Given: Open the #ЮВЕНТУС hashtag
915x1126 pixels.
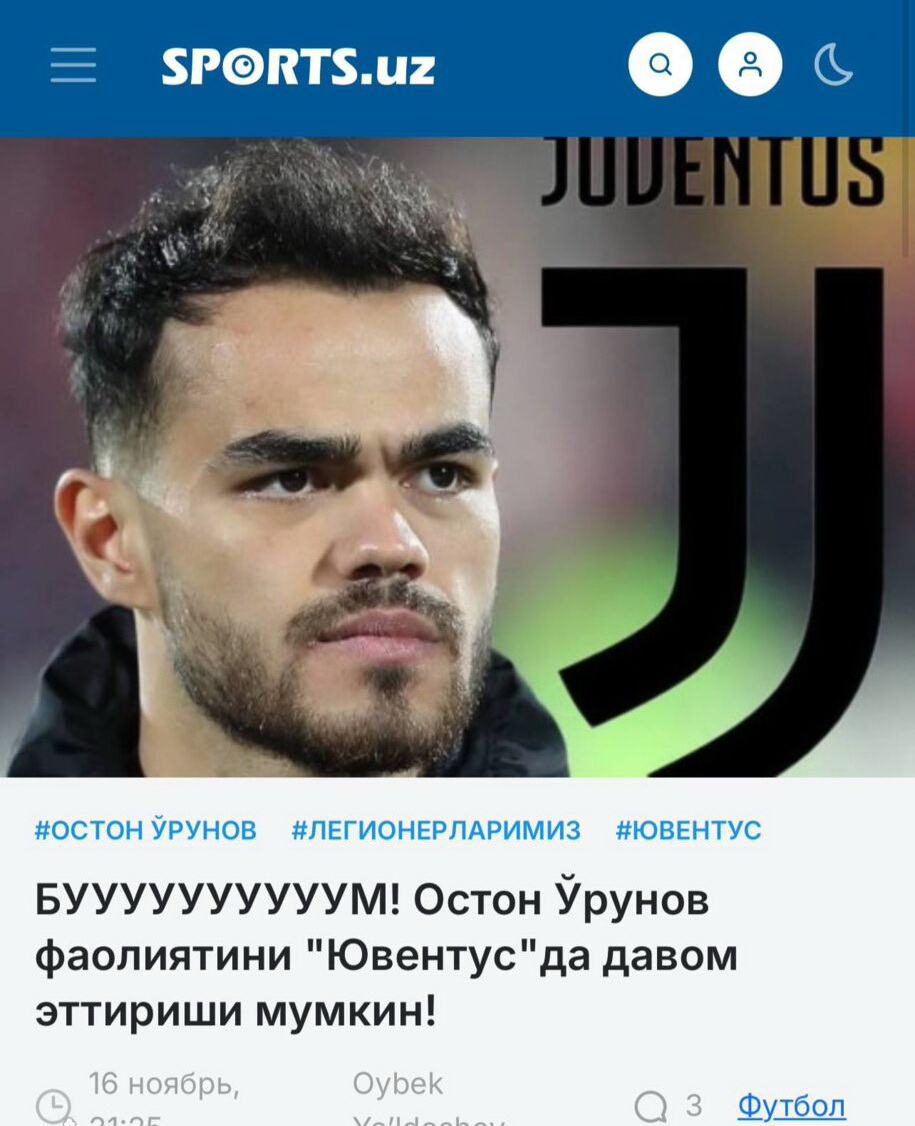Looking at the screenshot, I should point(688,830).
